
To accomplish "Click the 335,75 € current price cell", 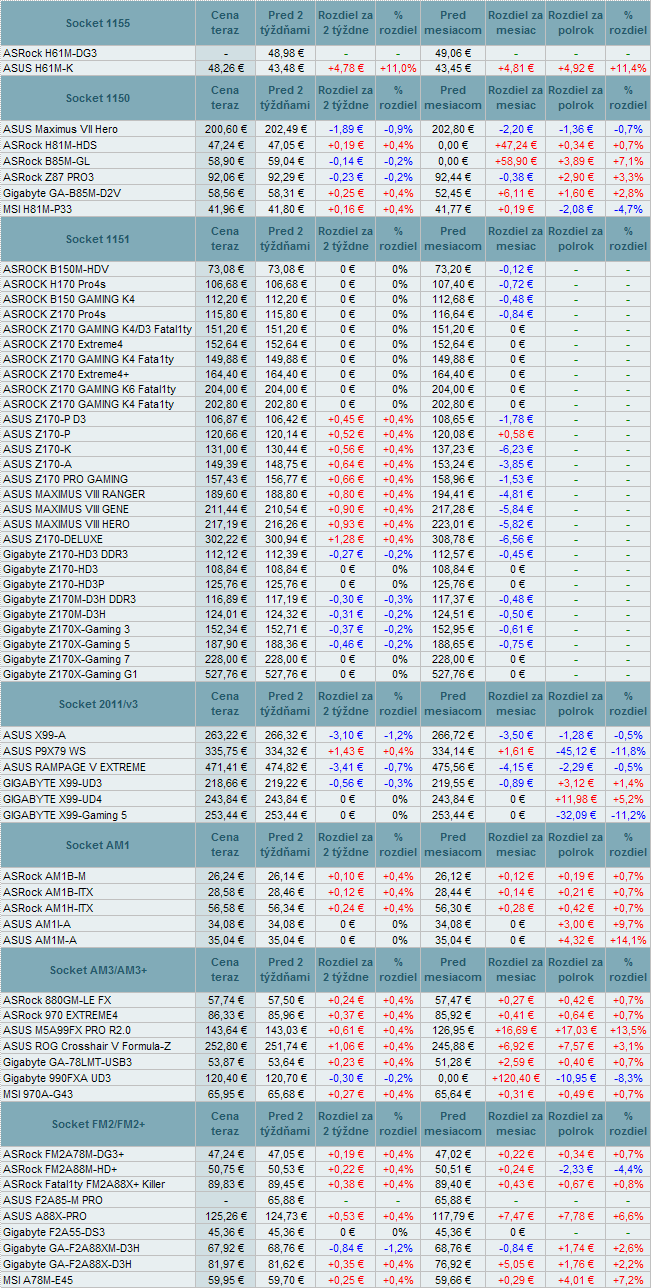I will tap(225, 751).
